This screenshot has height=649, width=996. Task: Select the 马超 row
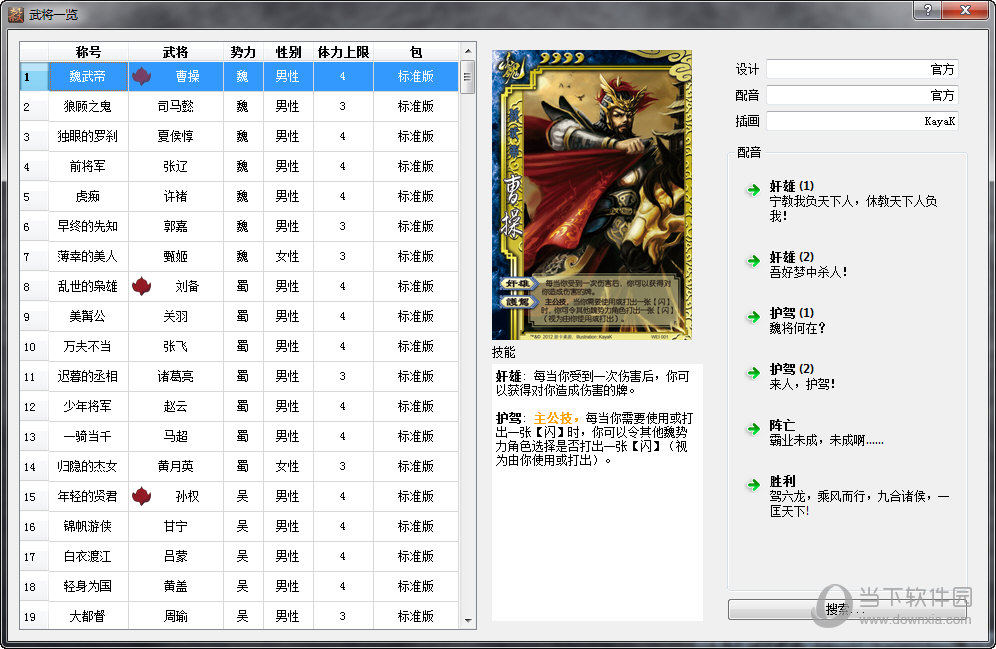(239, 436)
